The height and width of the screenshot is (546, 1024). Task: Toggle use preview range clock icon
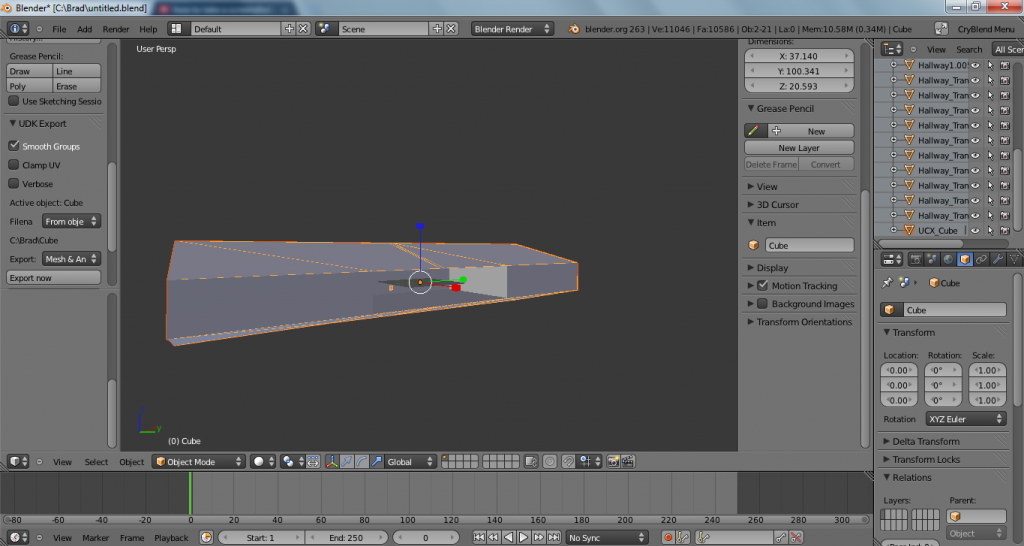(206, 538)
